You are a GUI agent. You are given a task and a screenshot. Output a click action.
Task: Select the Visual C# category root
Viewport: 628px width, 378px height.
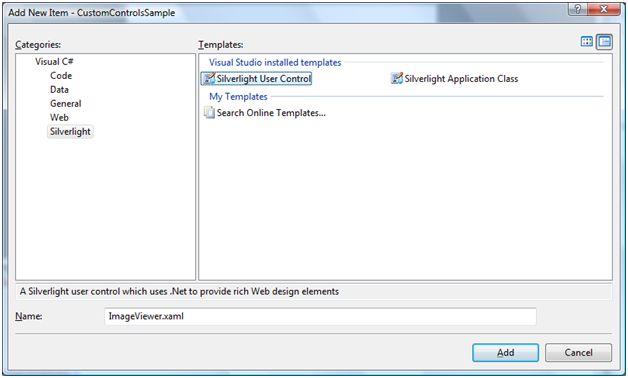(54, 62)
